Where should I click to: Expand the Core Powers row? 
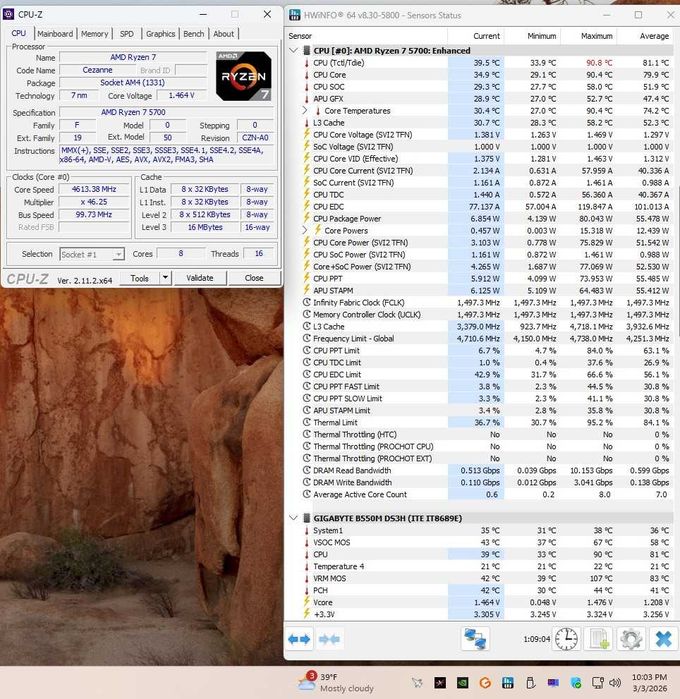(x=305, y=230)
